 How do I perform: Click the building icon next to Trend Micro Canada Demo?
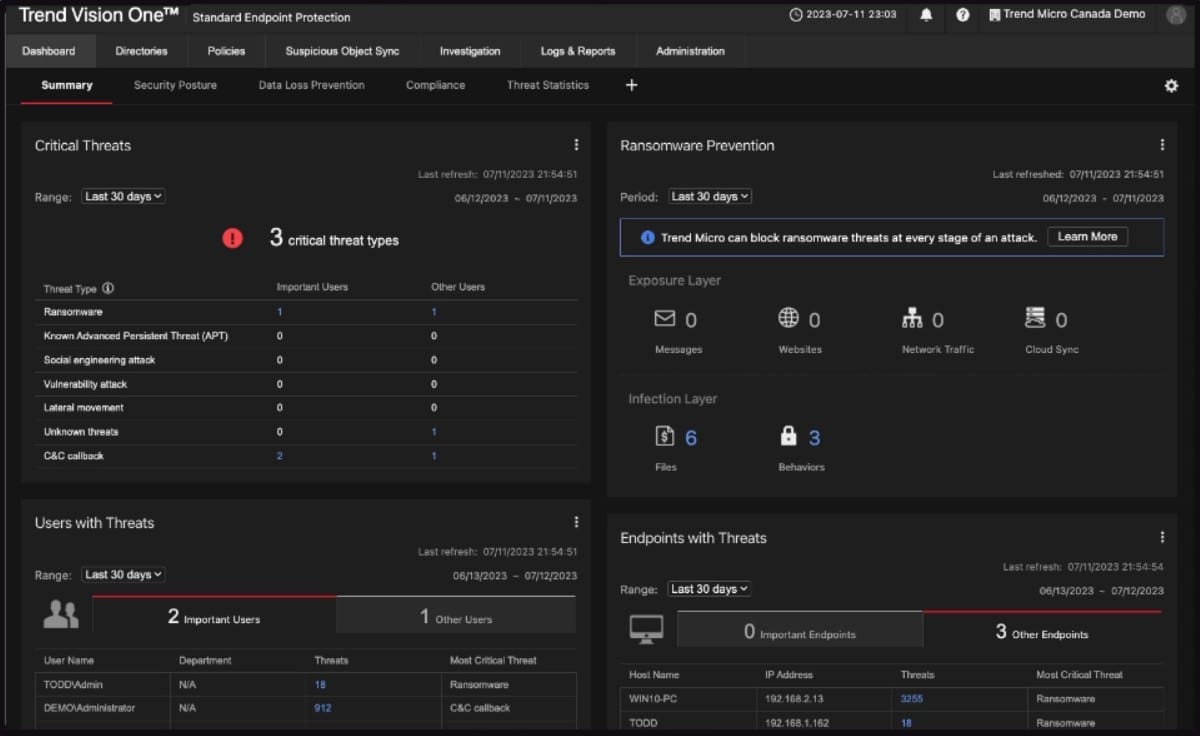click(x=994, y=15)
